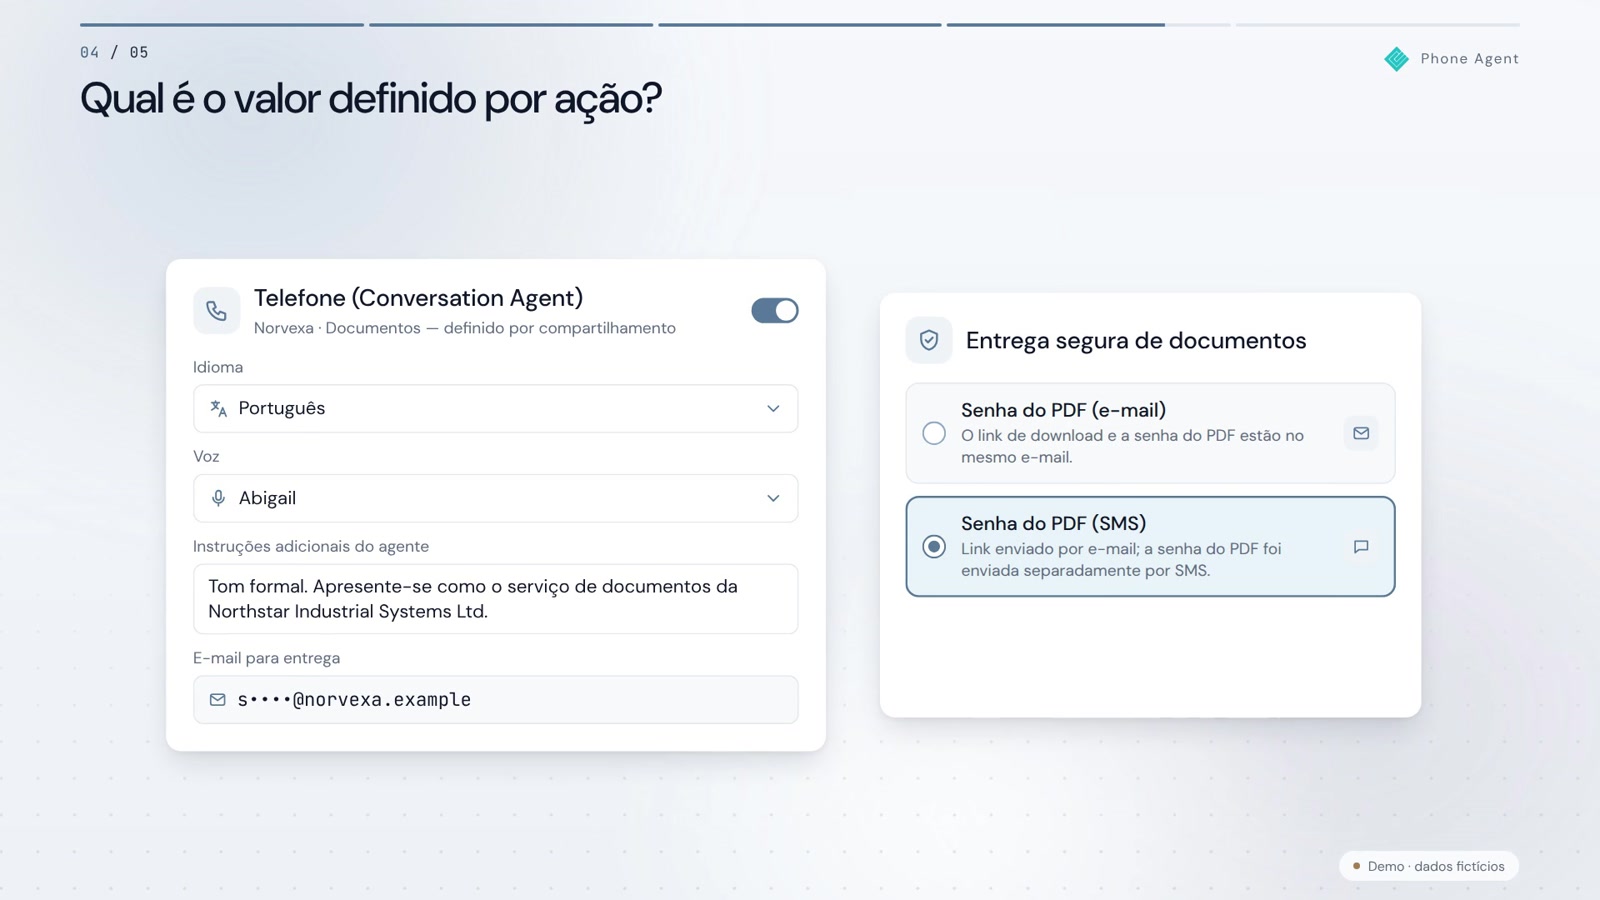Click the translate icon beside Português
The image size is (1600, 900).
click(x=218, y=408)
